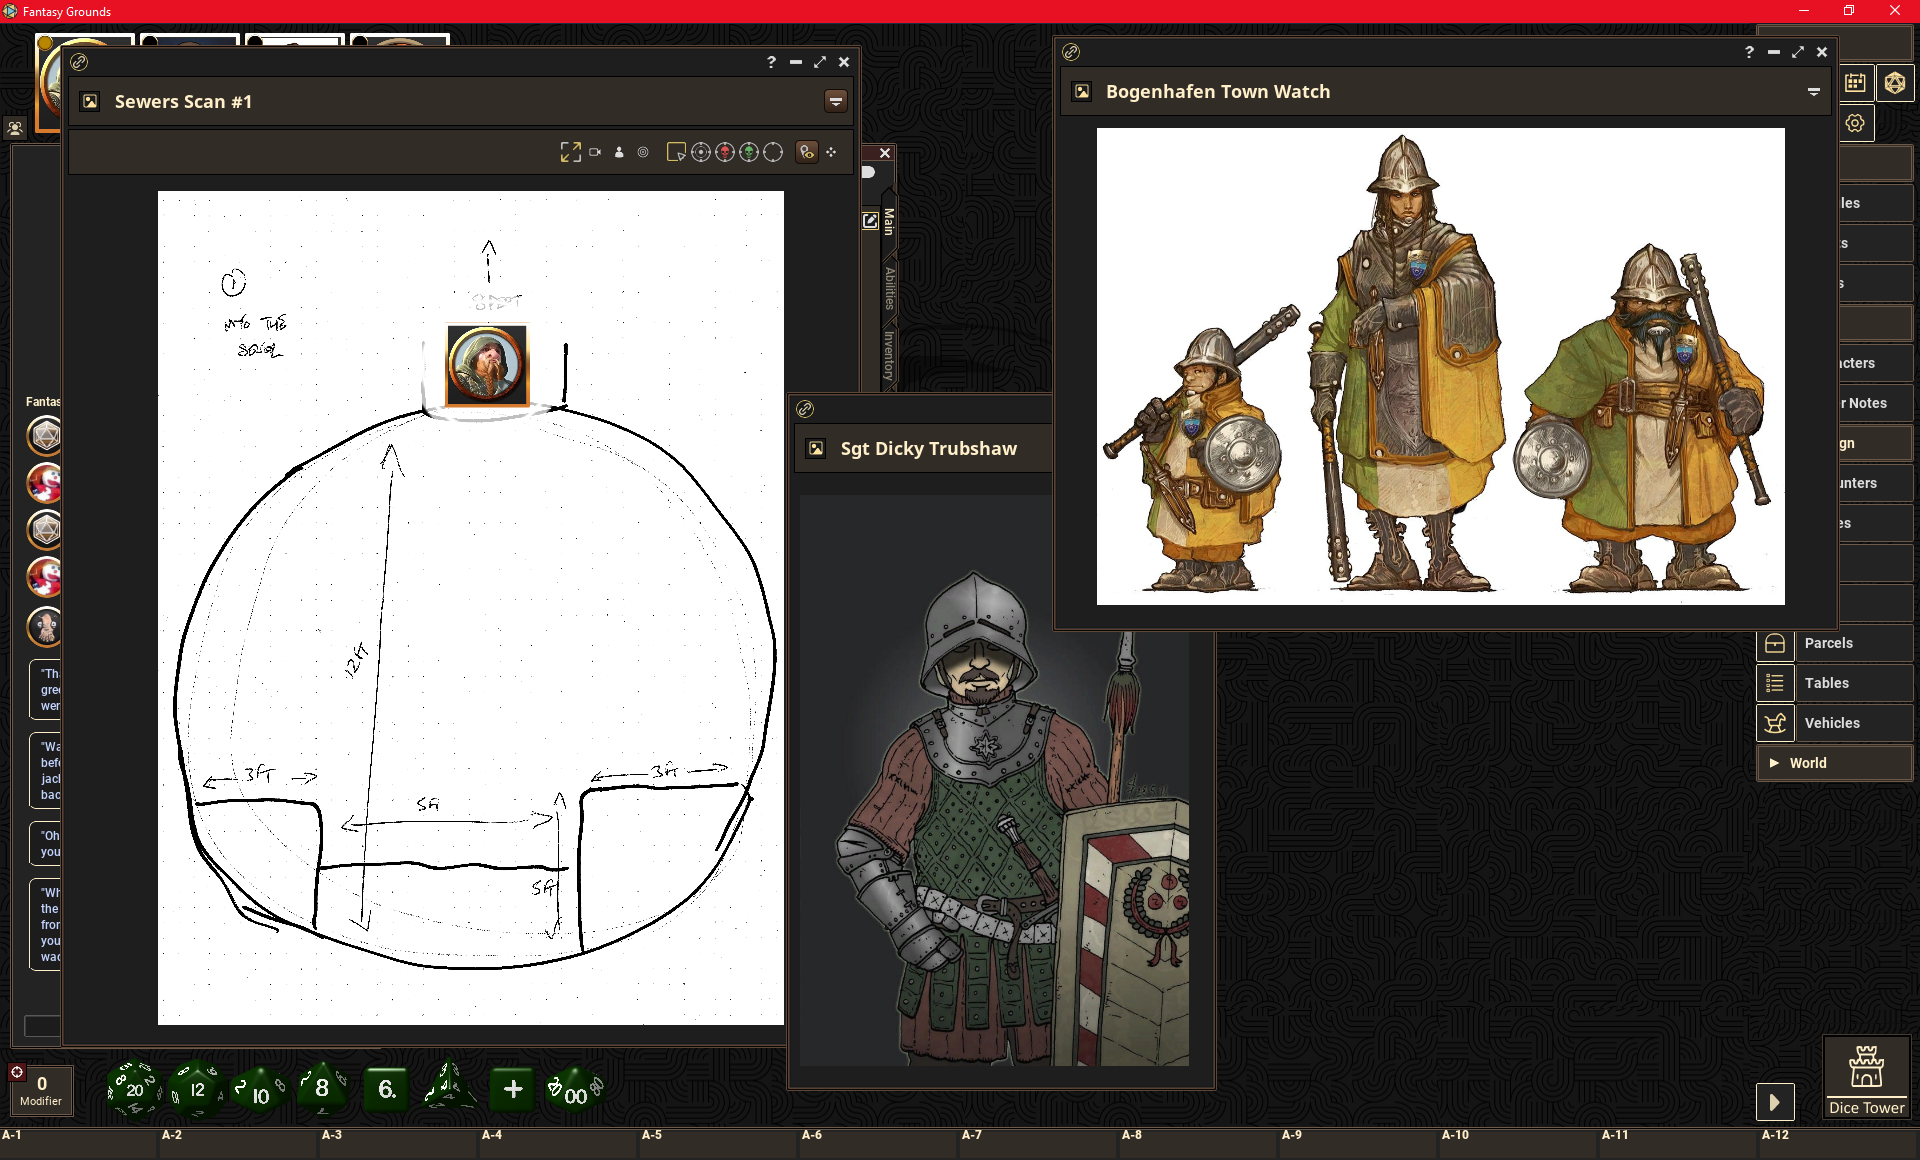Select the dwarf token on the sewer map
The width and height of the screenshot is (1920, 1160).
tap(487, 365)
